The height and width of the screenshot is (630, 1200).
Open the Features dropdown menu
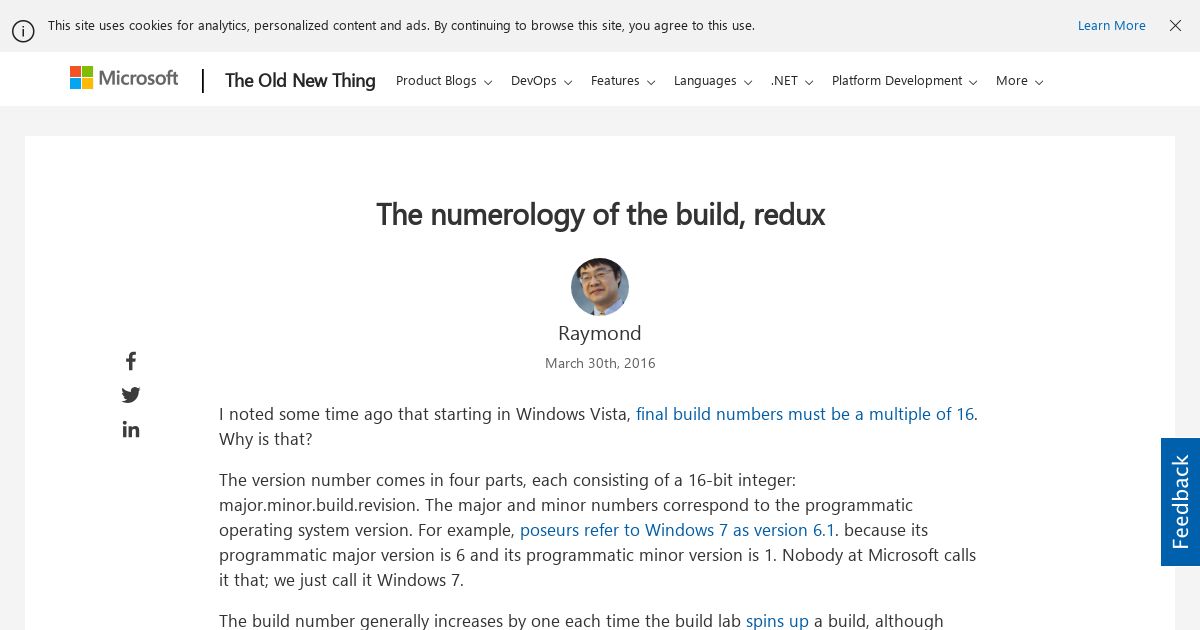(623, 81)
